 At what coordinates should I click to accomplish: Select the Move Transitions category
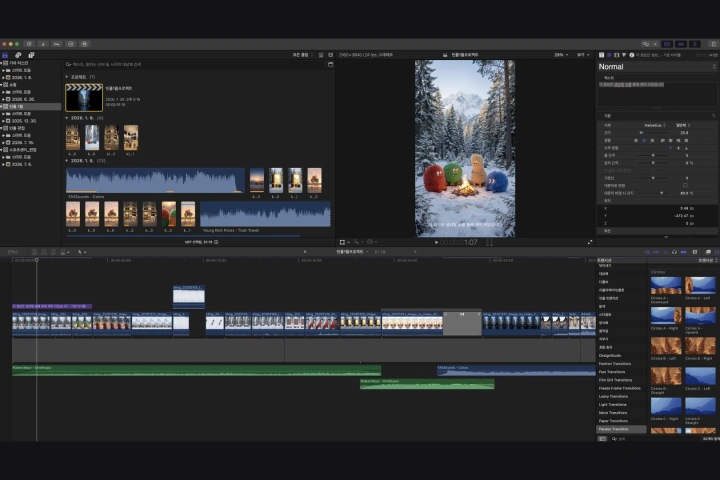click(613, 413)
